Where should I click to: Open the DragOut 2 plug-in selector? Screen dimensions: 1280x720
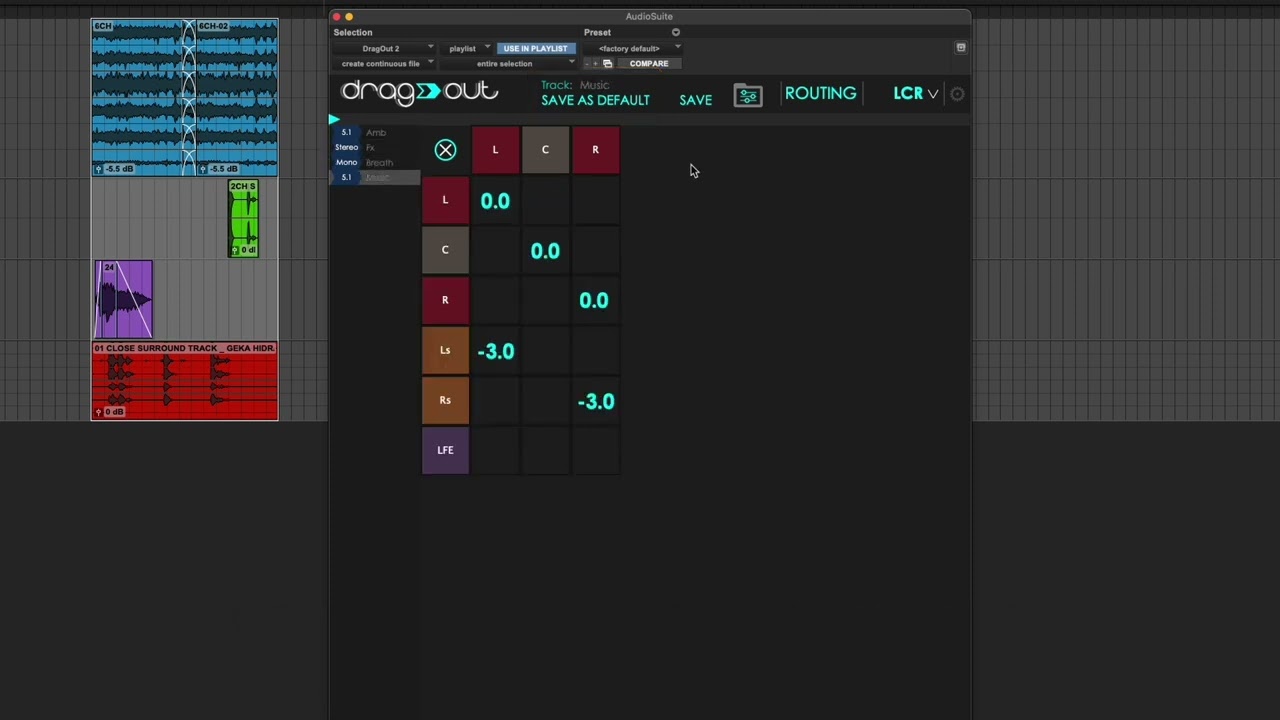tap(385, 48)
